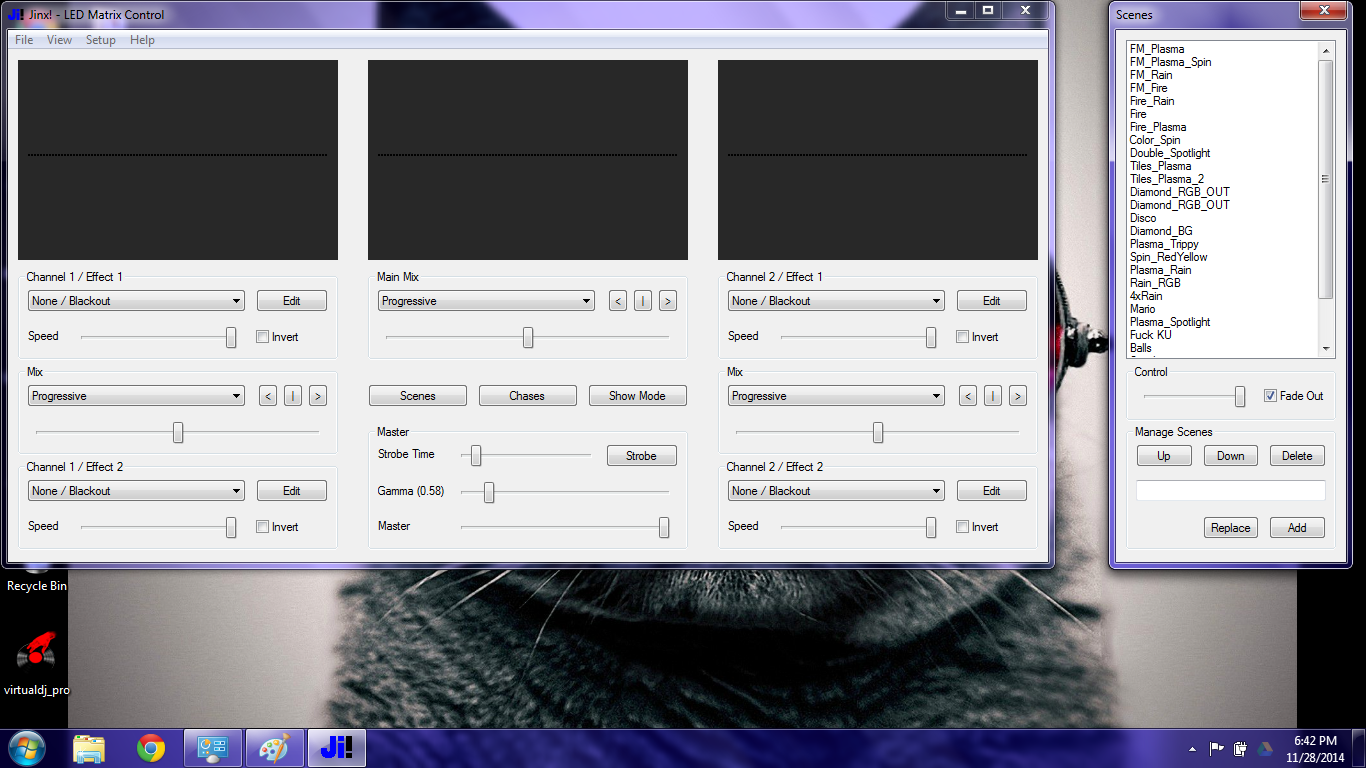Select Double_Spotlight scene in list
This screenshot has width=1366, height=768.
(1170, 153)
